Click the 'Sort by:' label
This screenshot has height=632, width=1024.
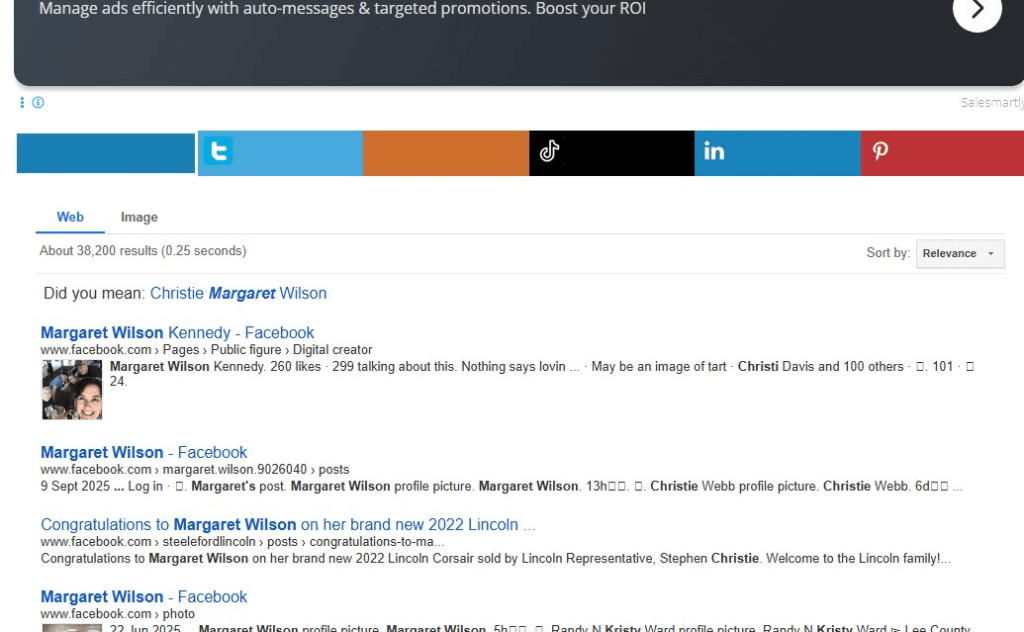[x=888, y=253]
